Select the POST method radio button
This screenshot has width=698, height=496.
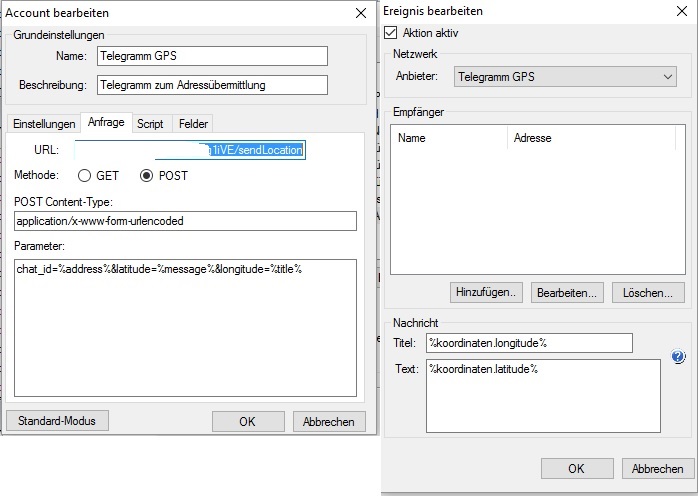coord(147,175)
